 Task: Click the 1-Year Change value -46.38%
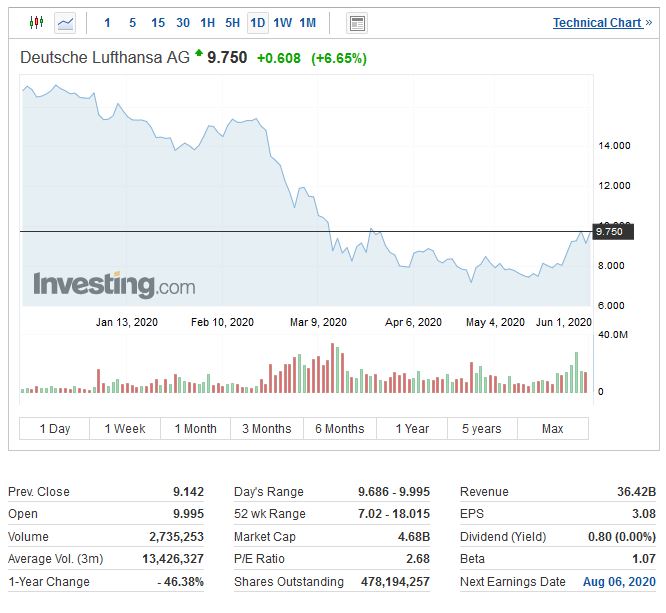181,582
